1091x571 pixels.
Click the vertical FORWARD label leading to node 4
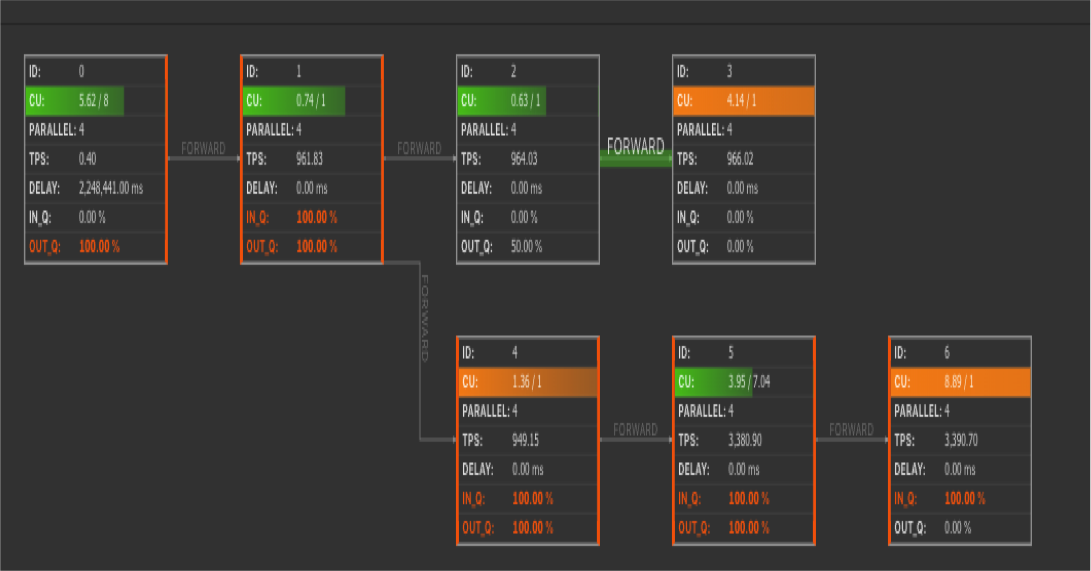[424, 318]
